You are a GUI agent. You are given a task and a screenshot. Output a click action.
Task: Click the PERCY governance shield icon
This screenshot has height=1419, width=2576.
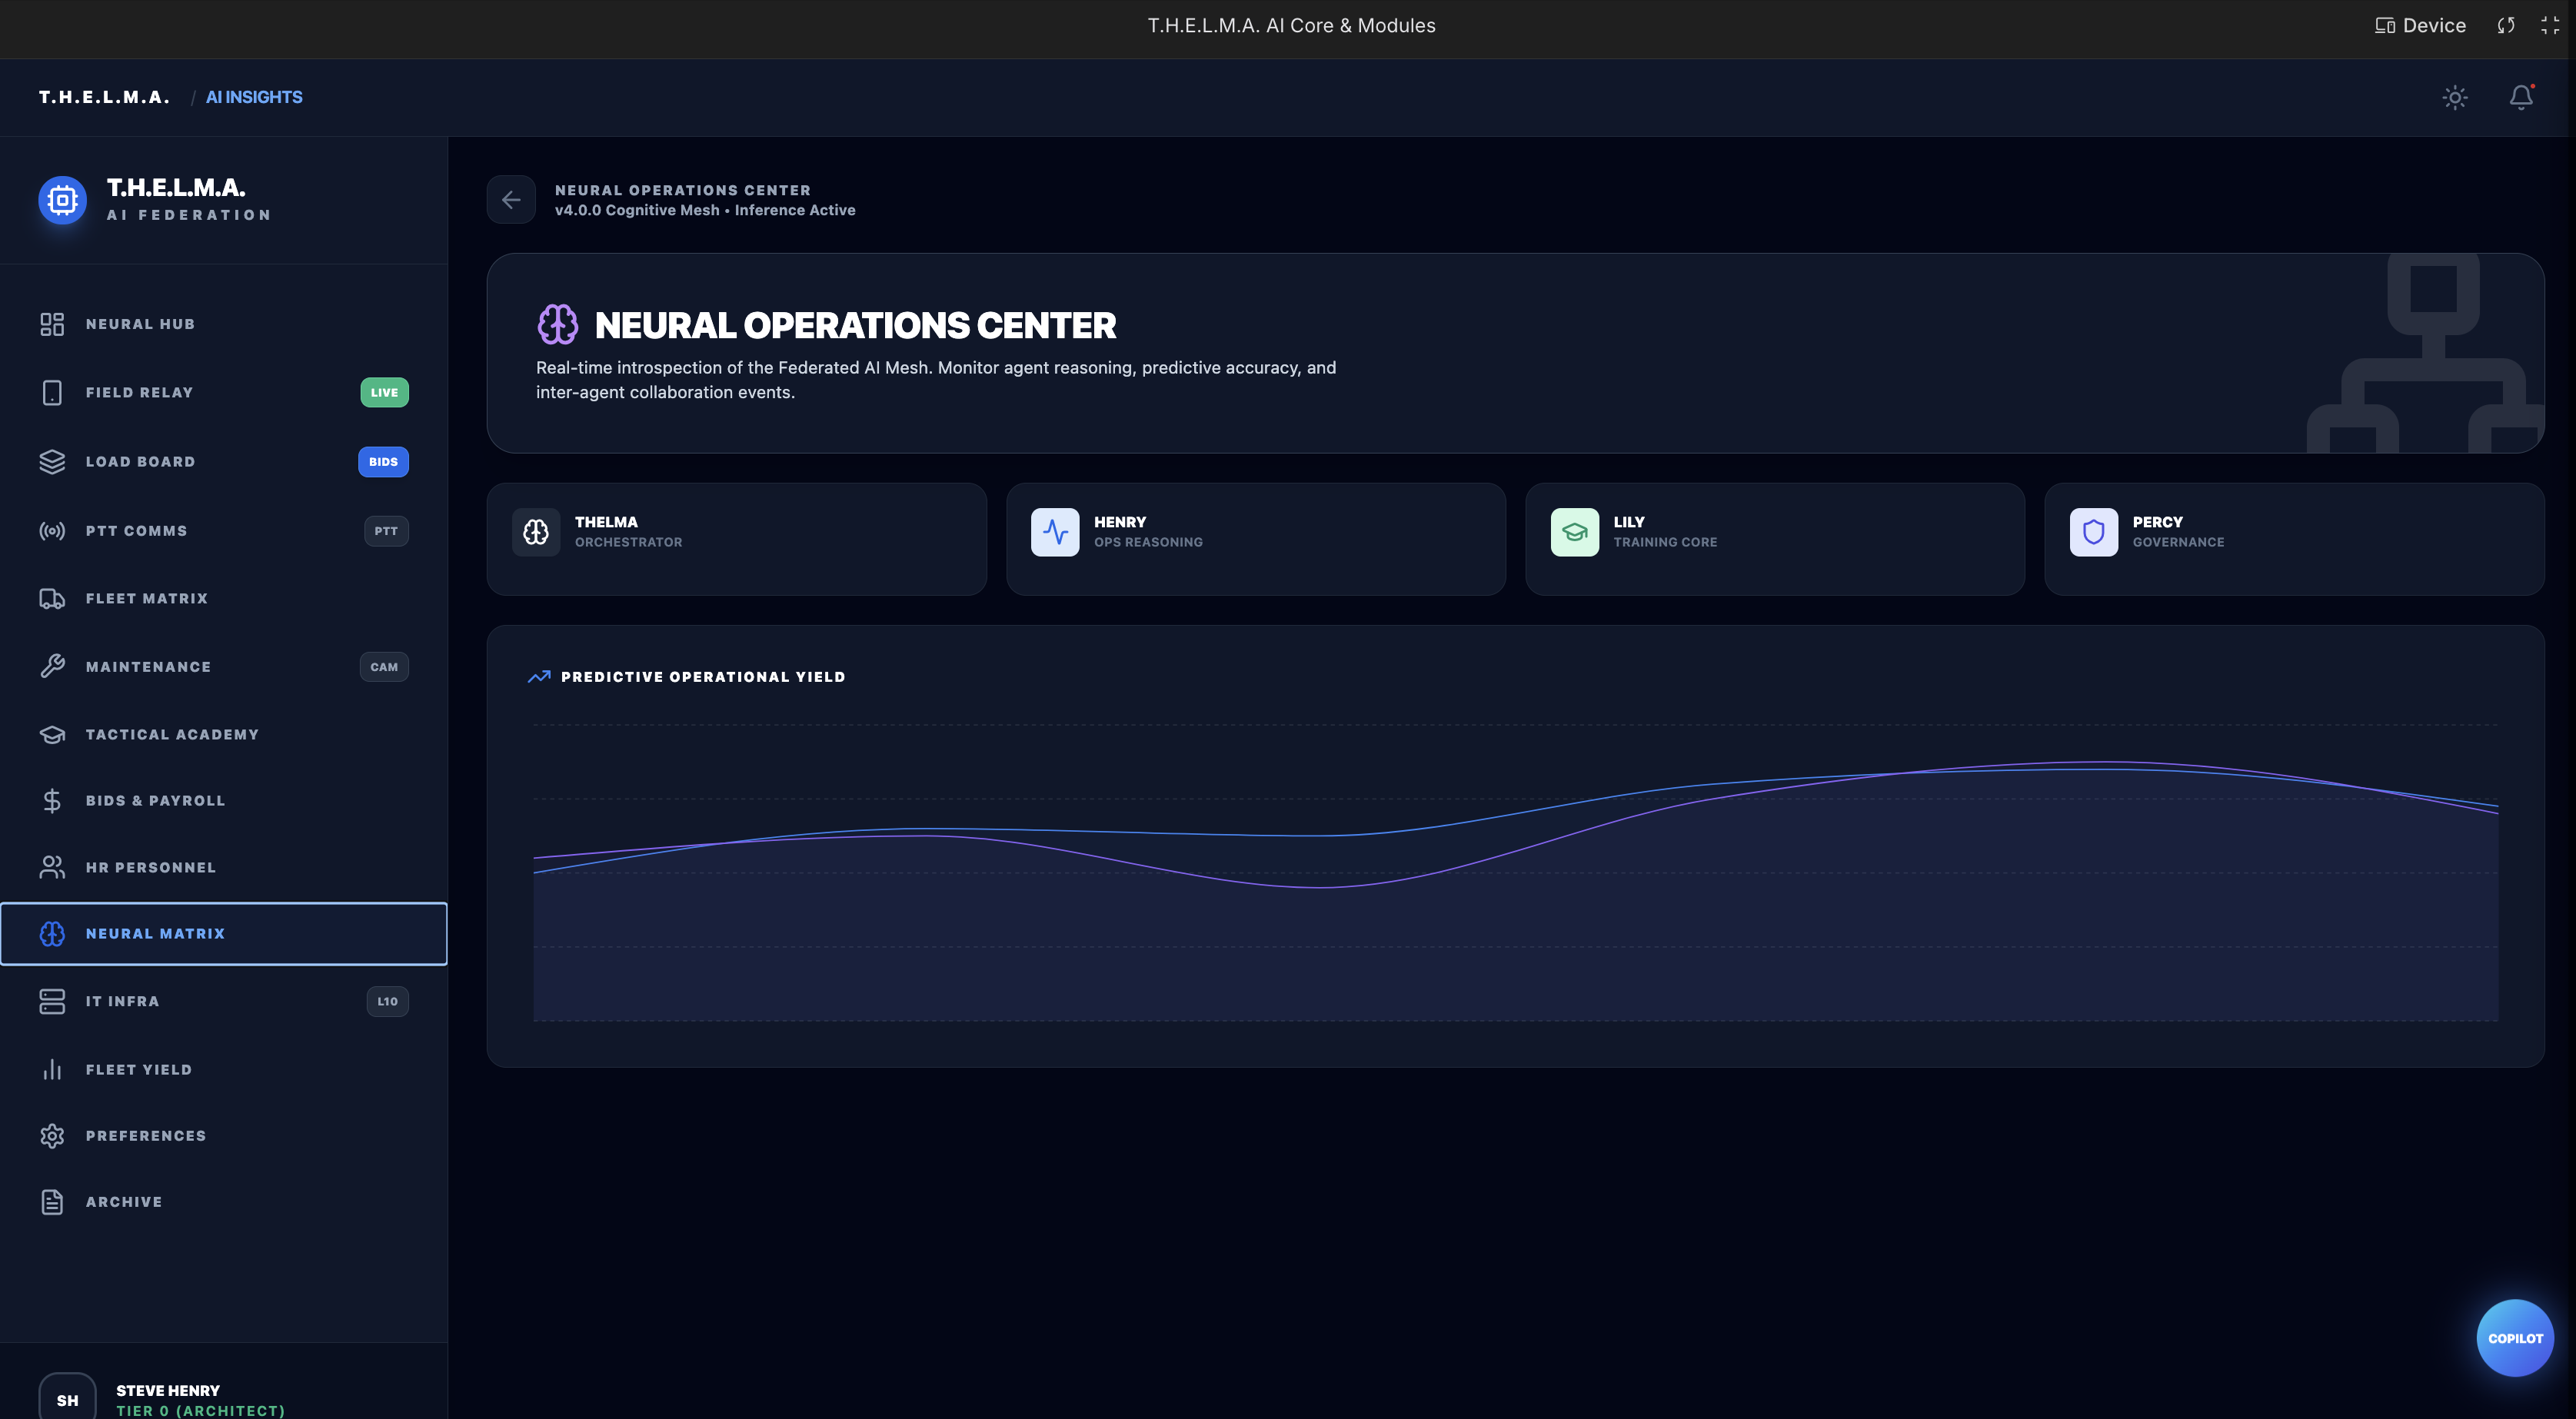click(x=2093, y=532)
